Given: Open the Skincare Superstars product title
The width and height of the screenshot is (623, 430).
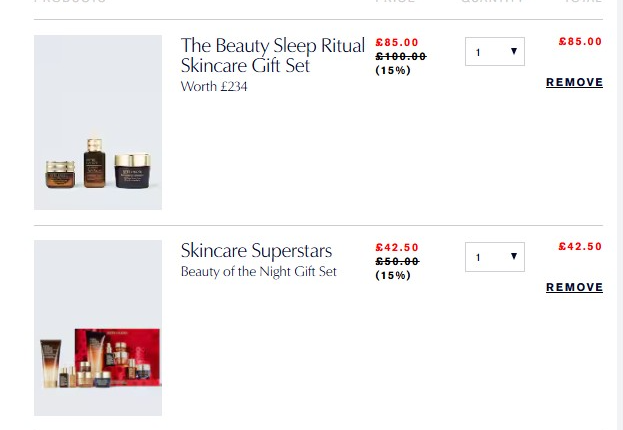Looking at the screenshot, I should point(256,250).
